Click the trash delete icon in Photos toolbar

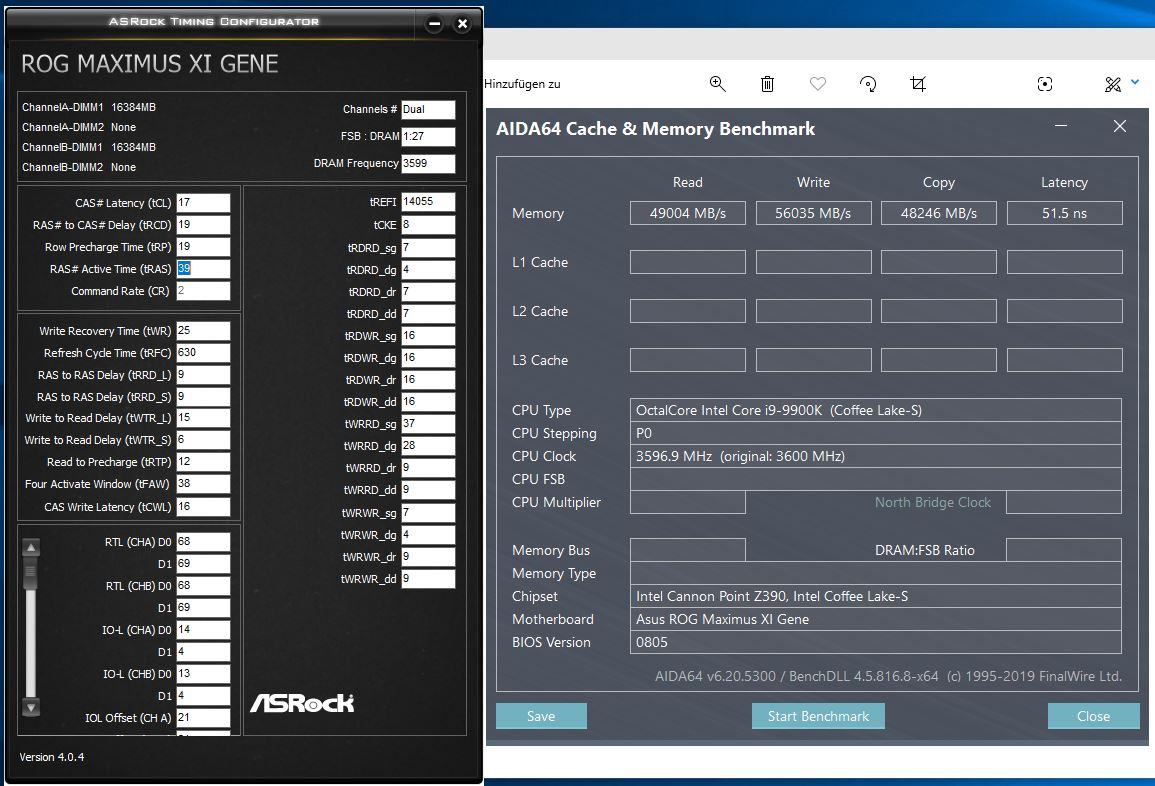(x=767, y=84)
